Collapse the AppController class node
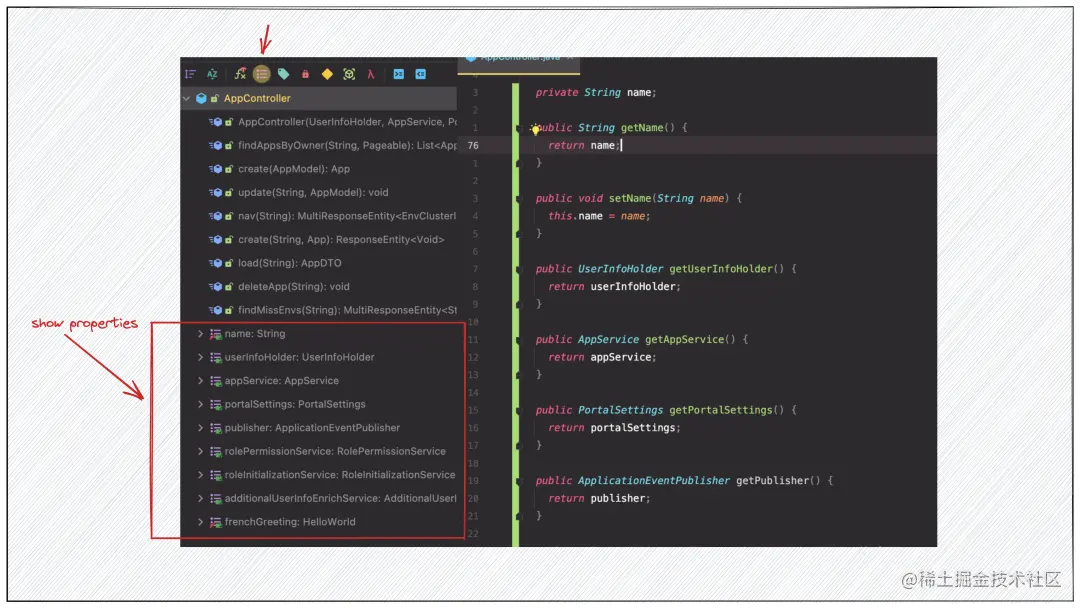The image size is (1080, 608). (x=187, y=98)
